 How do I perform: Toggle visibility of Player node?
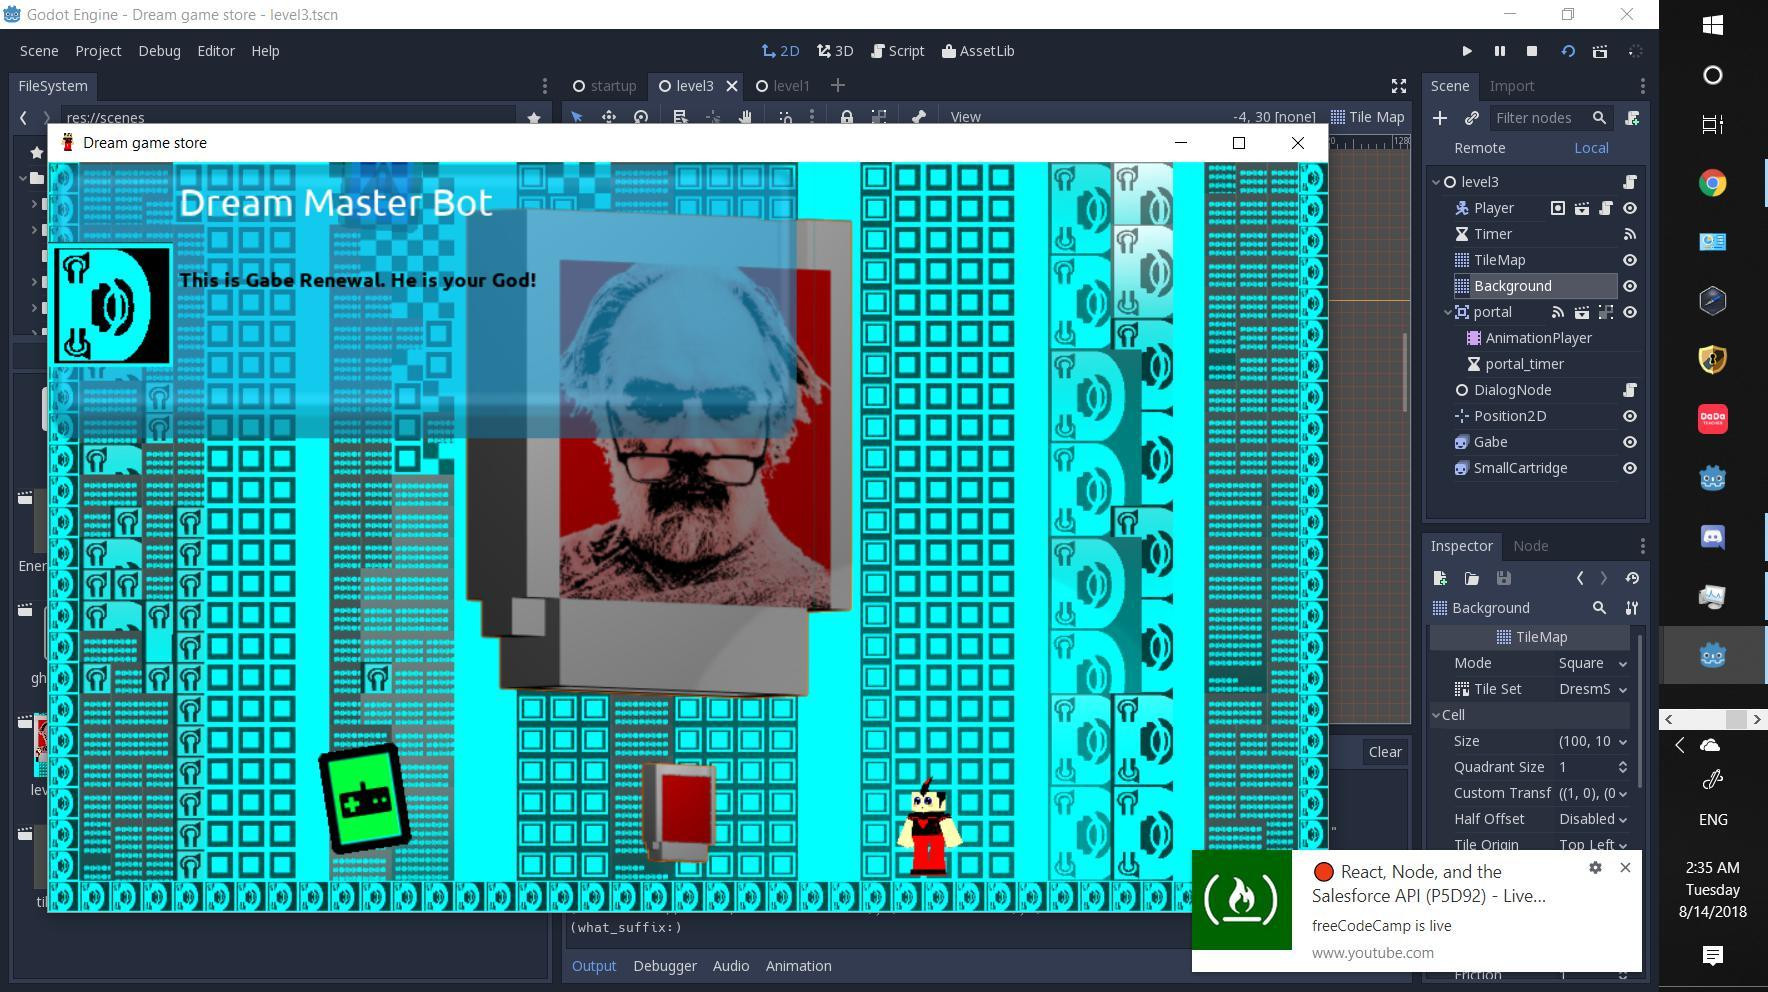coord(1630,208)
